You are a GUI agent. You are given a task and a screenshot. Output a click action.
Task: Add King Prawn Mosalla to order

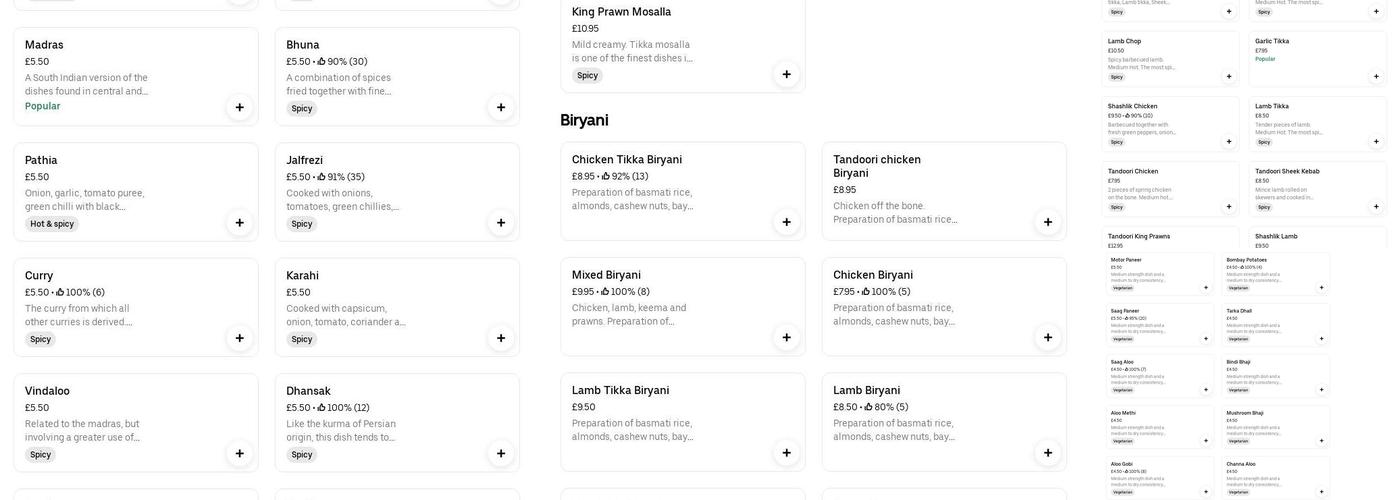click(x=786, y=74)
